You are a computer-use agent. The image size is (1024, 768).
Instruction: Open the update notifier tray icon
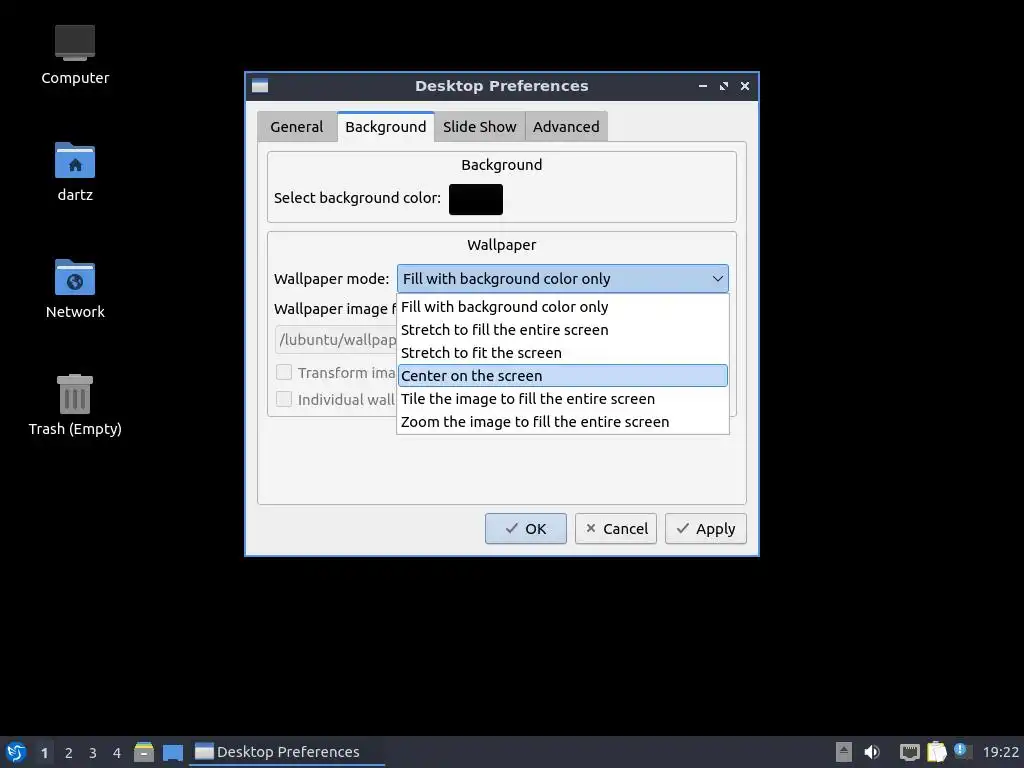pyautogui.click(x=962, y=750)
